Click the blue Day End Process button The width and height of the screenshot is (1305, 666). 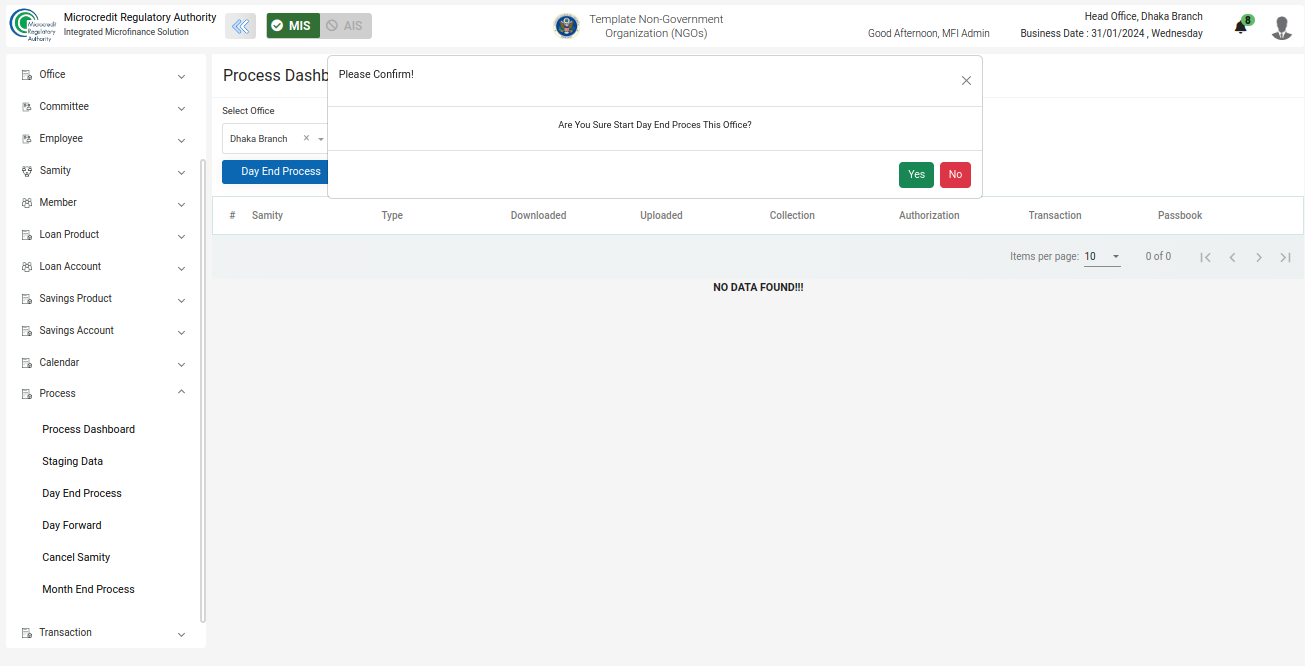[275, 172]
